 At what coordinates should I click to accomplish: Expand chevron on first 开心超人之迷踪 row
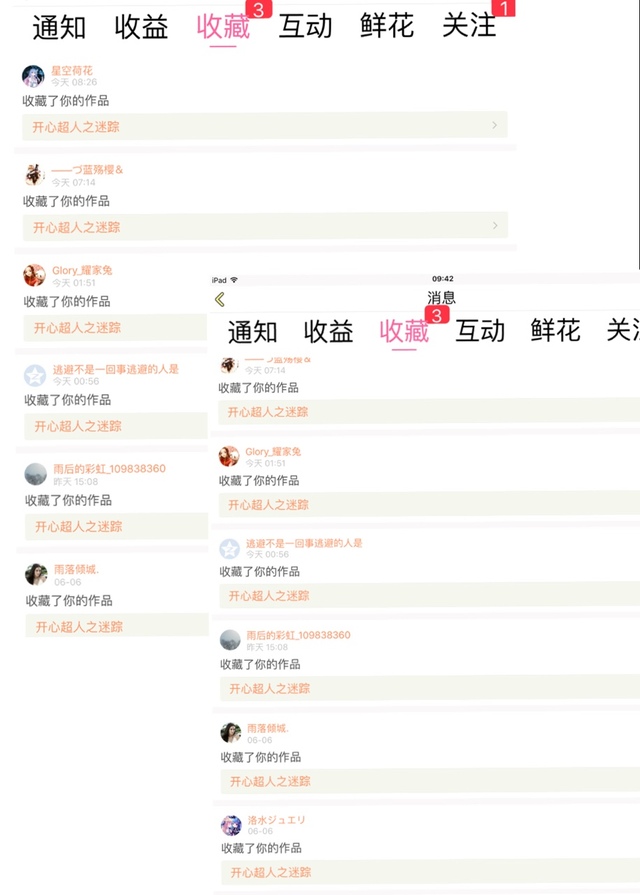(x=494, y=125)
